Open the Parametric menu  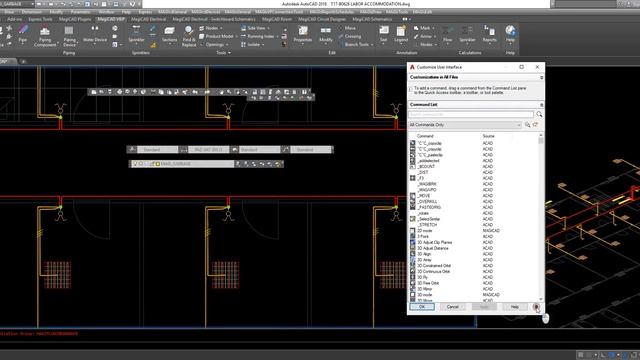click(80, 12)
